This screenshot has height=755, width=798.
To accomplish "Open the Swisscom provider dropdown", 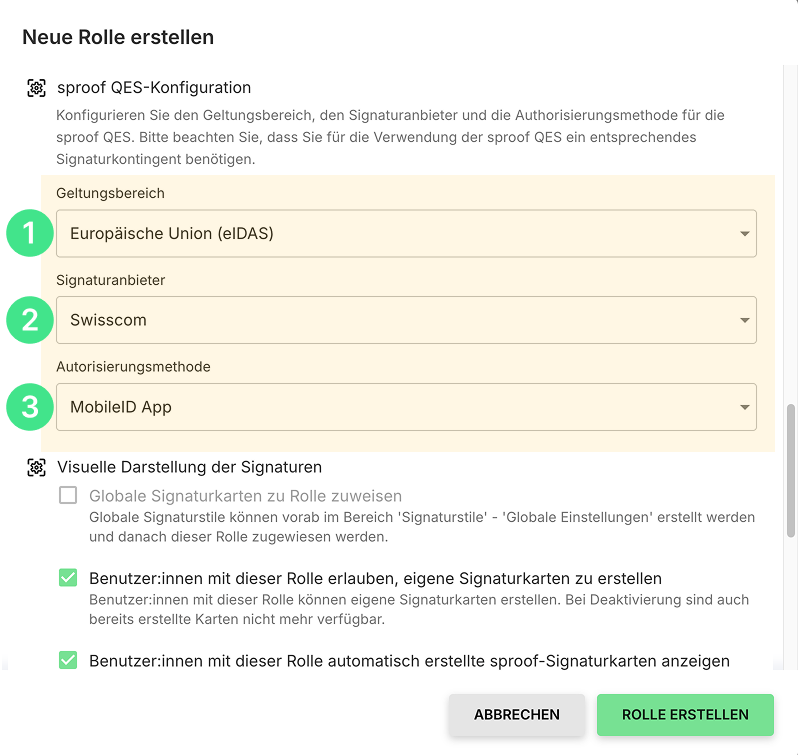I will [x=406, y=320].
